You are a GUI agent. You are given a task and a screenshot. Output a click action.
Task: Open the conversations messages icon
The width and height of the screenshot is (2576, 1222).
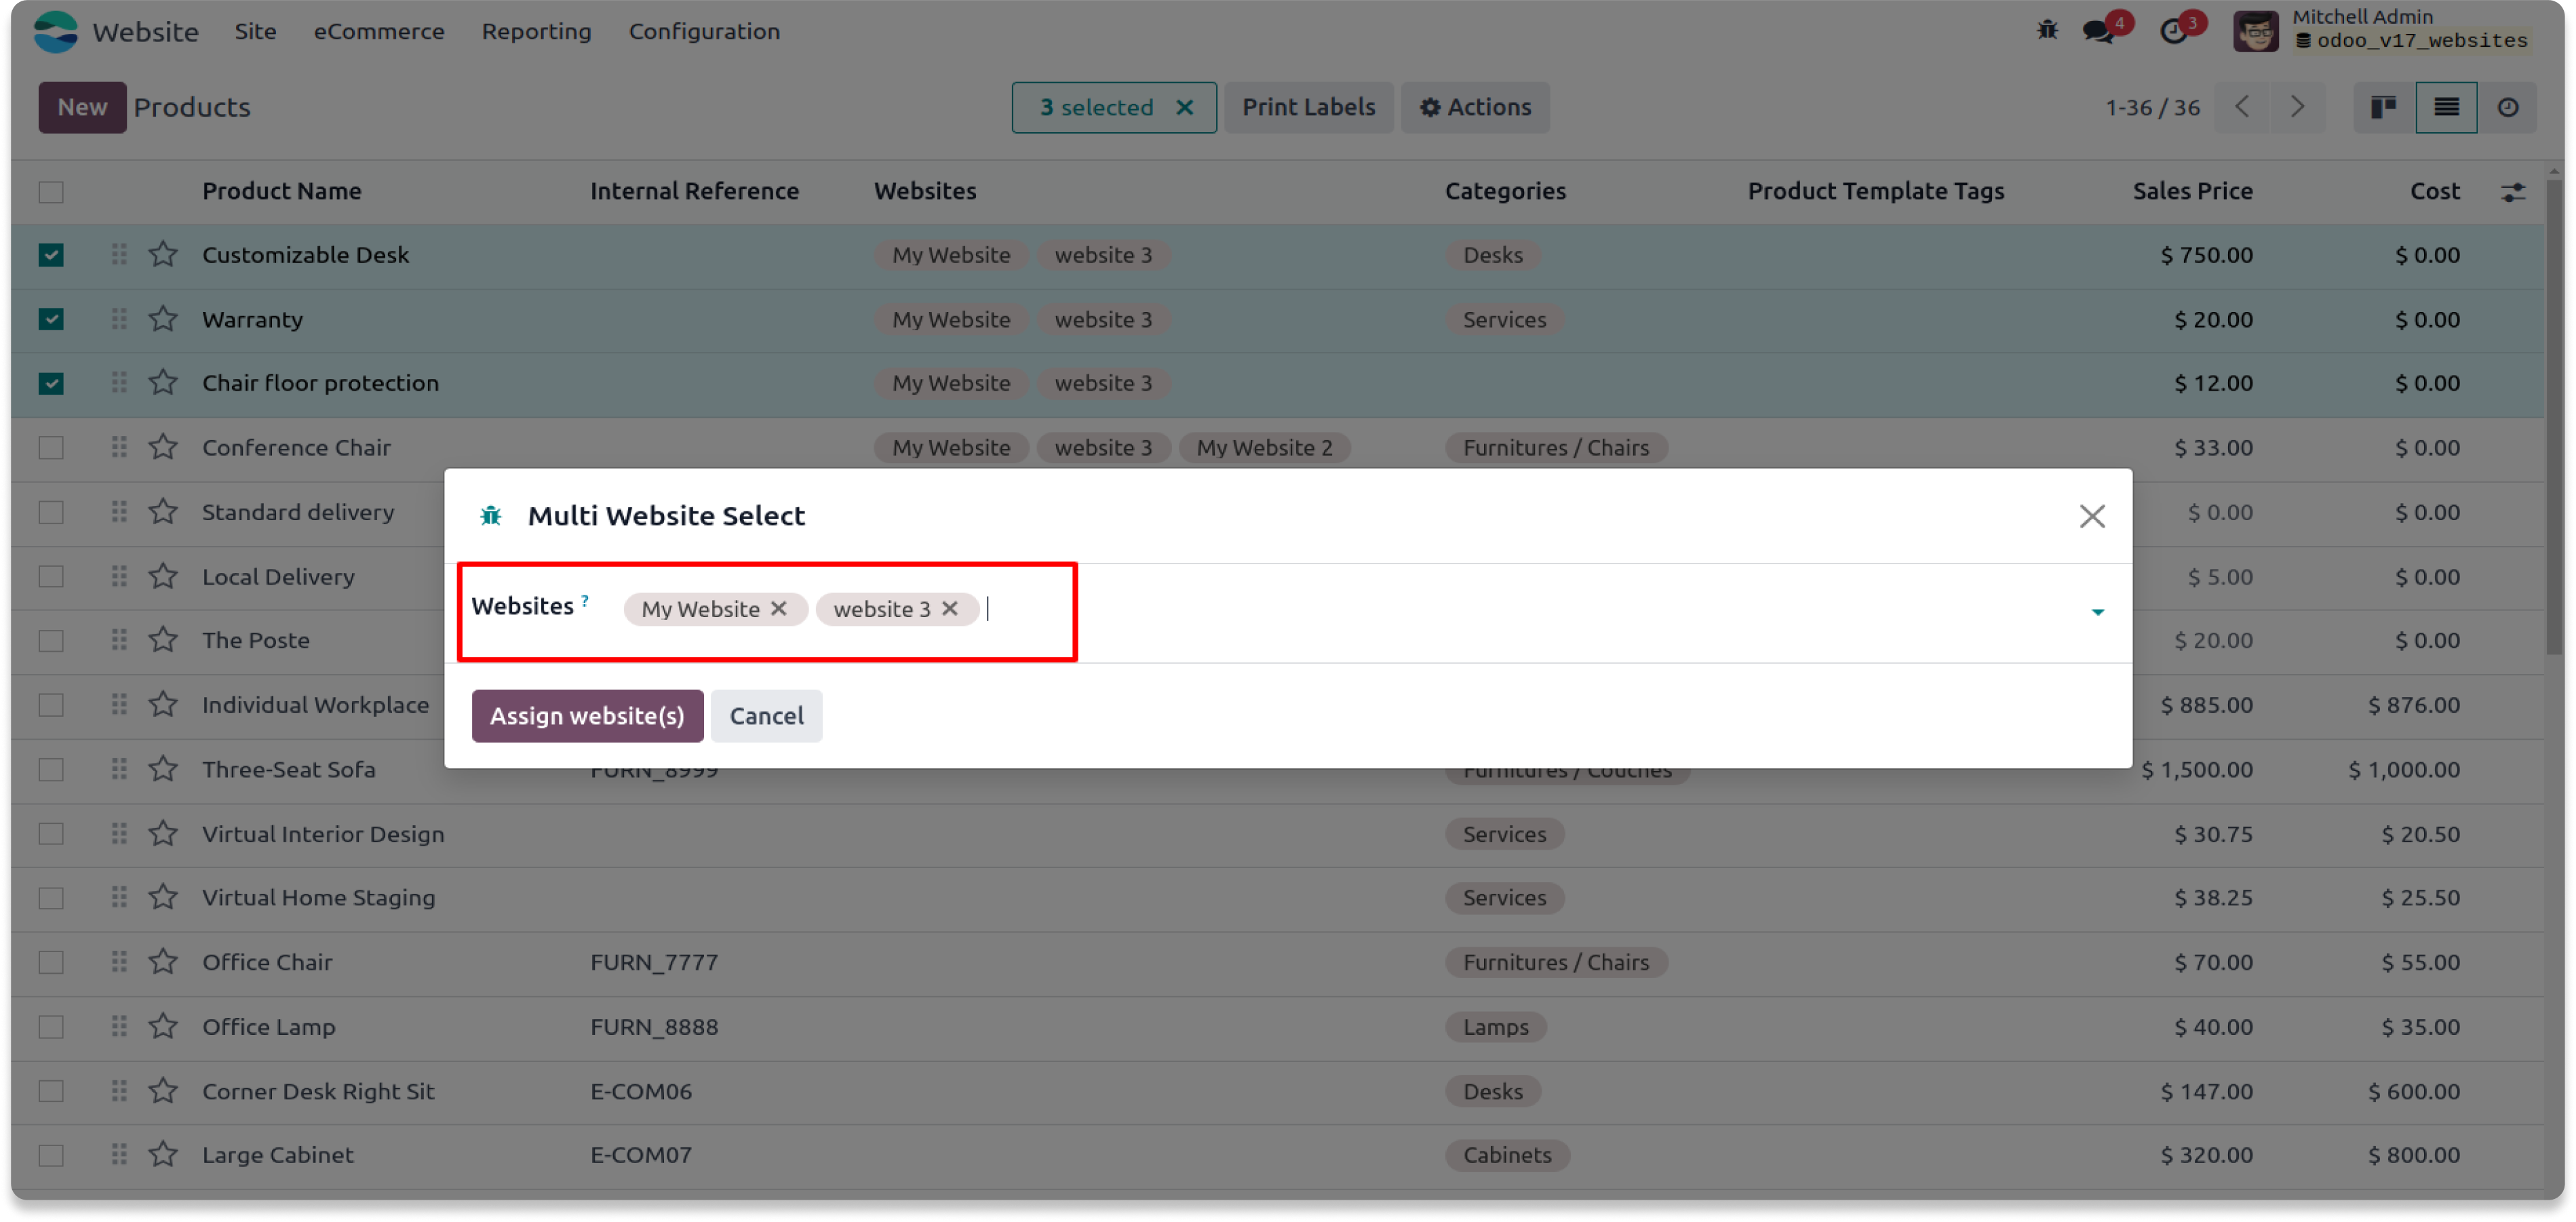click(2099, 31)
